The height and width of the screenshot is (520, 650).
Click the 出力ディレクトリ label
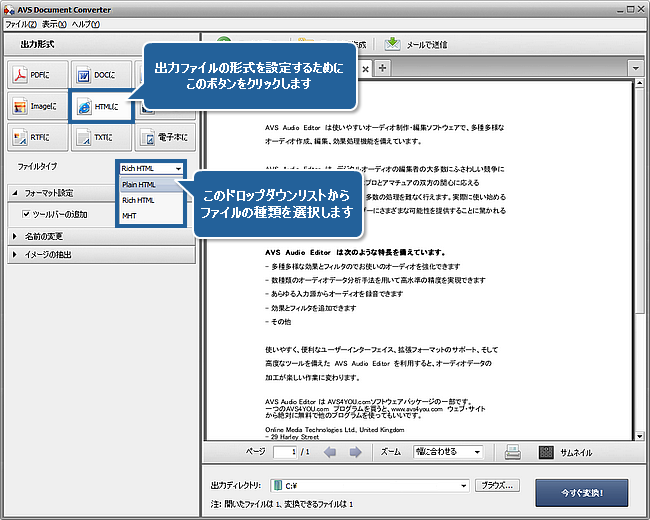[236, 486]
